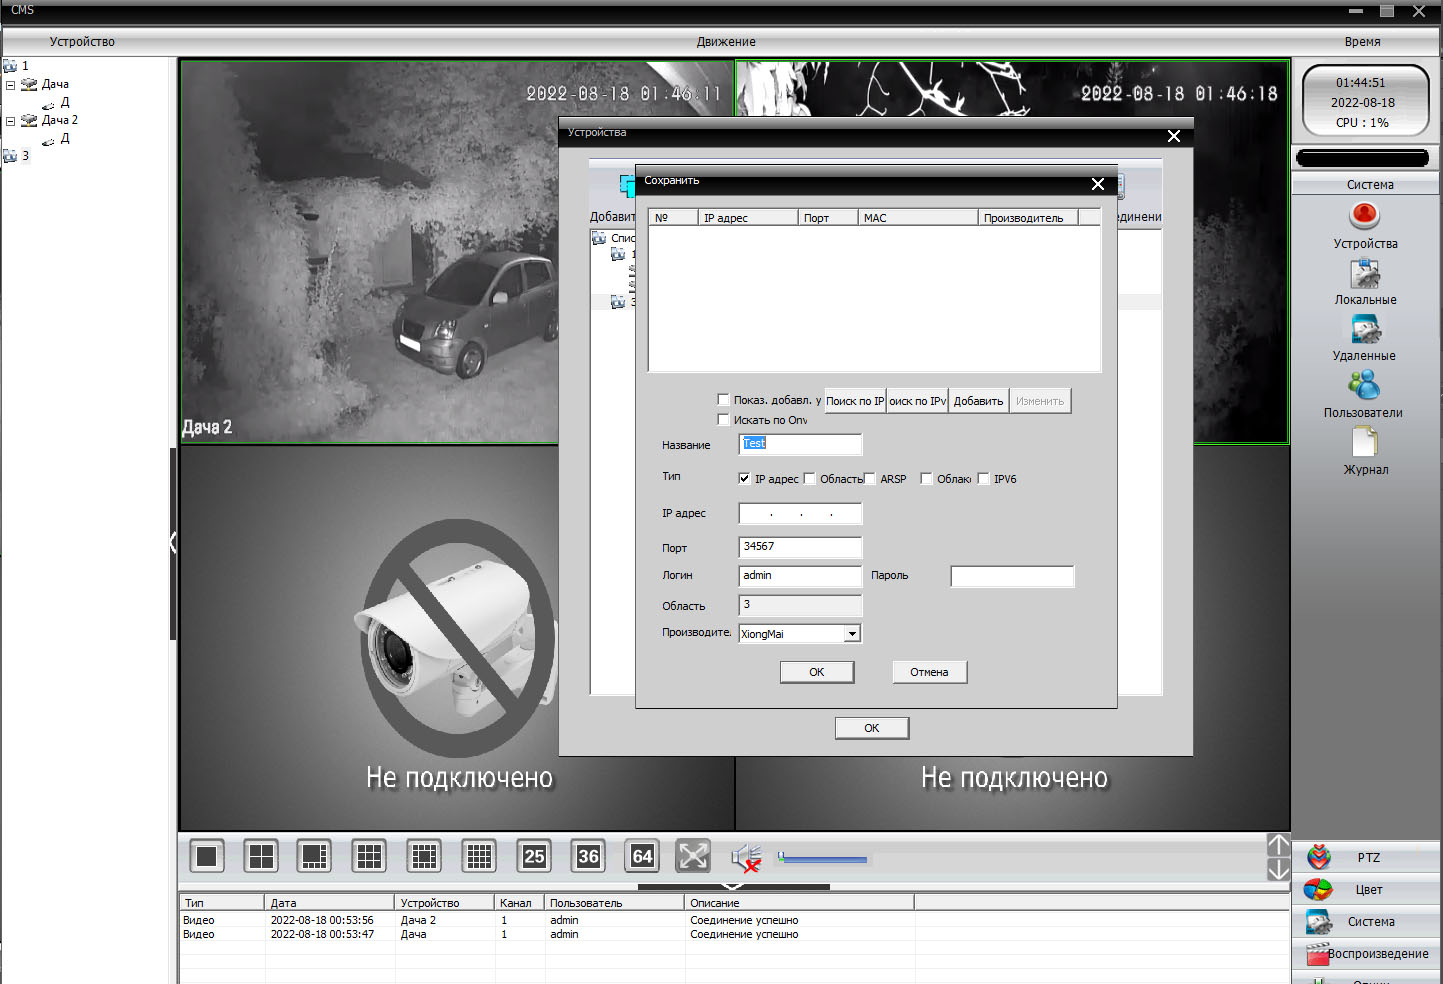Open the PTZ panel tab
Image resolution: width=1443 pixels, height=984 pixels.
pos(1367,858)
